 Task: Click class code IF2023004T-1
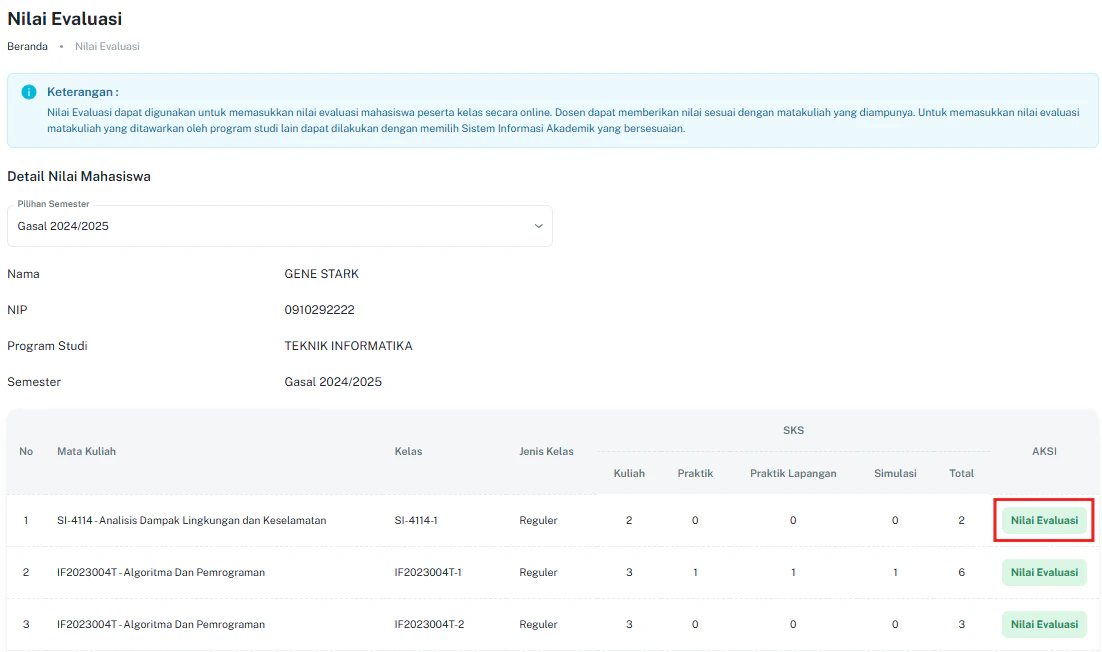(428, 573)
